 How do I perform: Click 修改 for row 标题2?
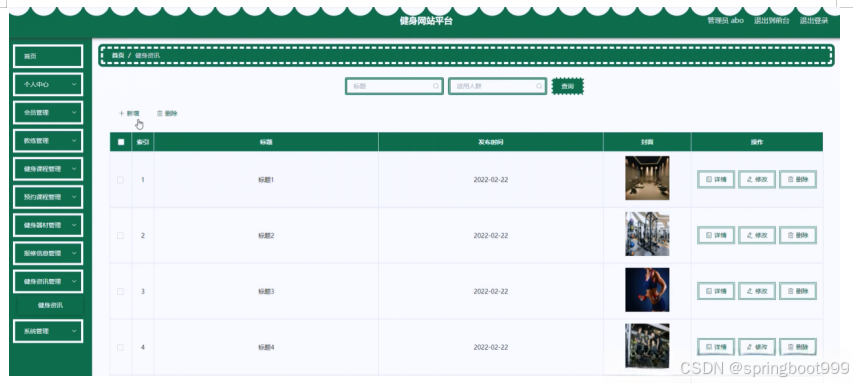(x=757, y=236)
